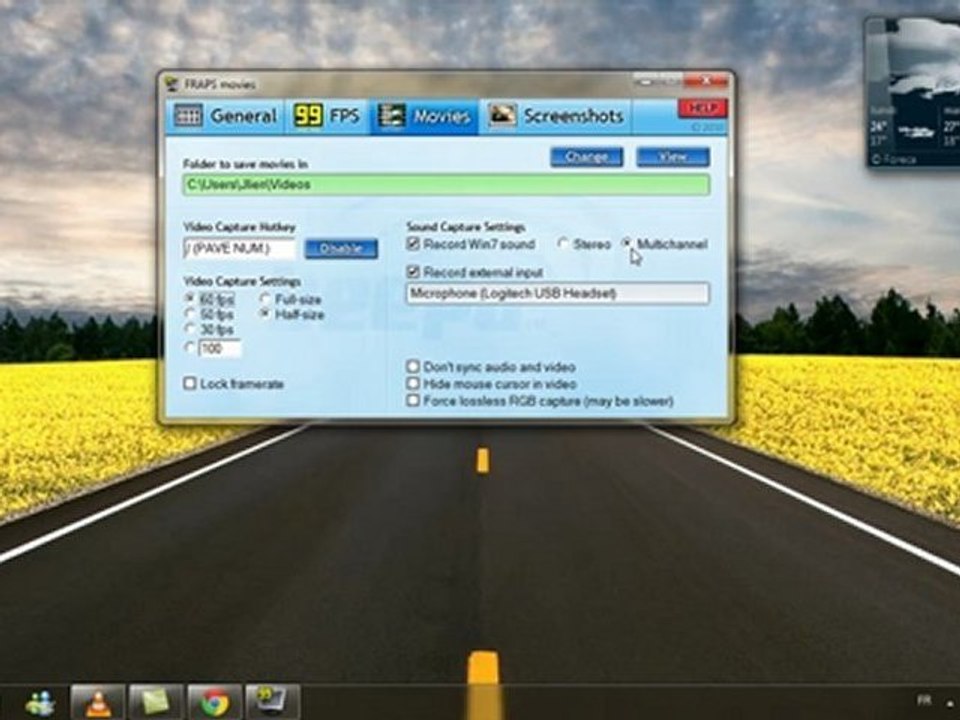Image resolution: width=960 pixels, height=720 pixels.
Task: Open the Screenshots tab
Action: point(556,116)
